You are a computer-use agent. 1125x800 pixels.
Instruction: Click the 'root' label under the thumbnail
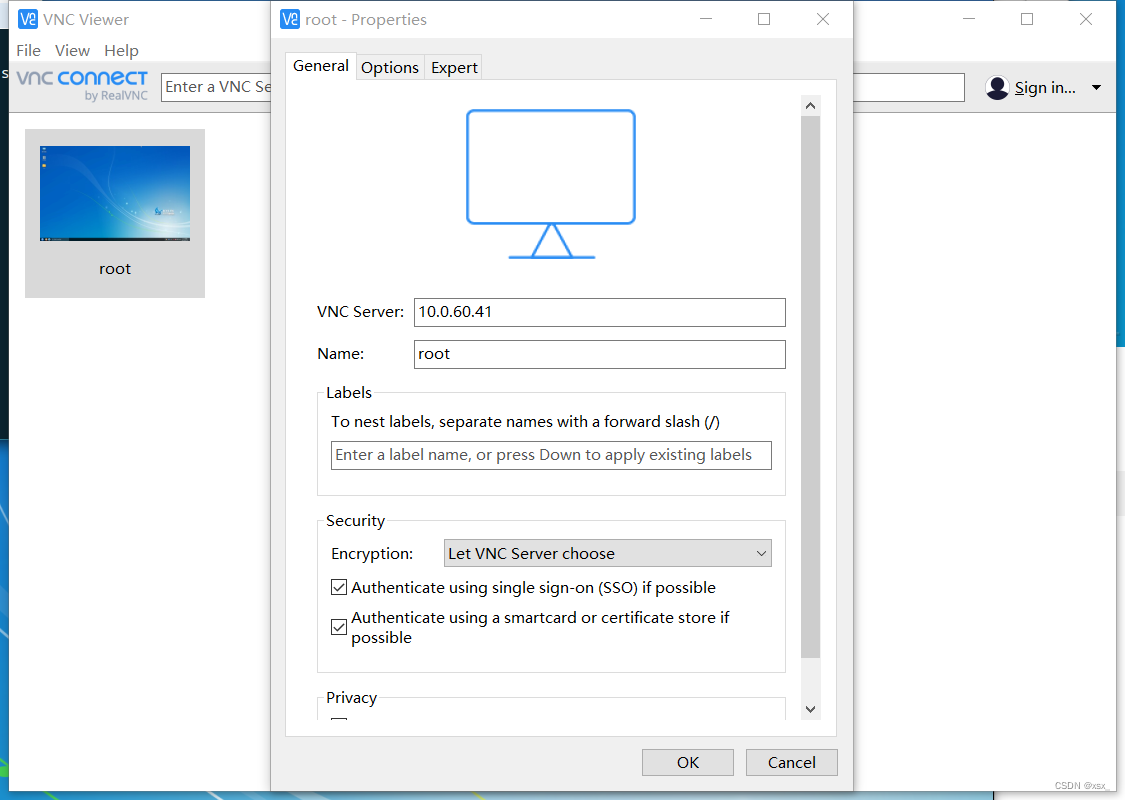(115, 269)
